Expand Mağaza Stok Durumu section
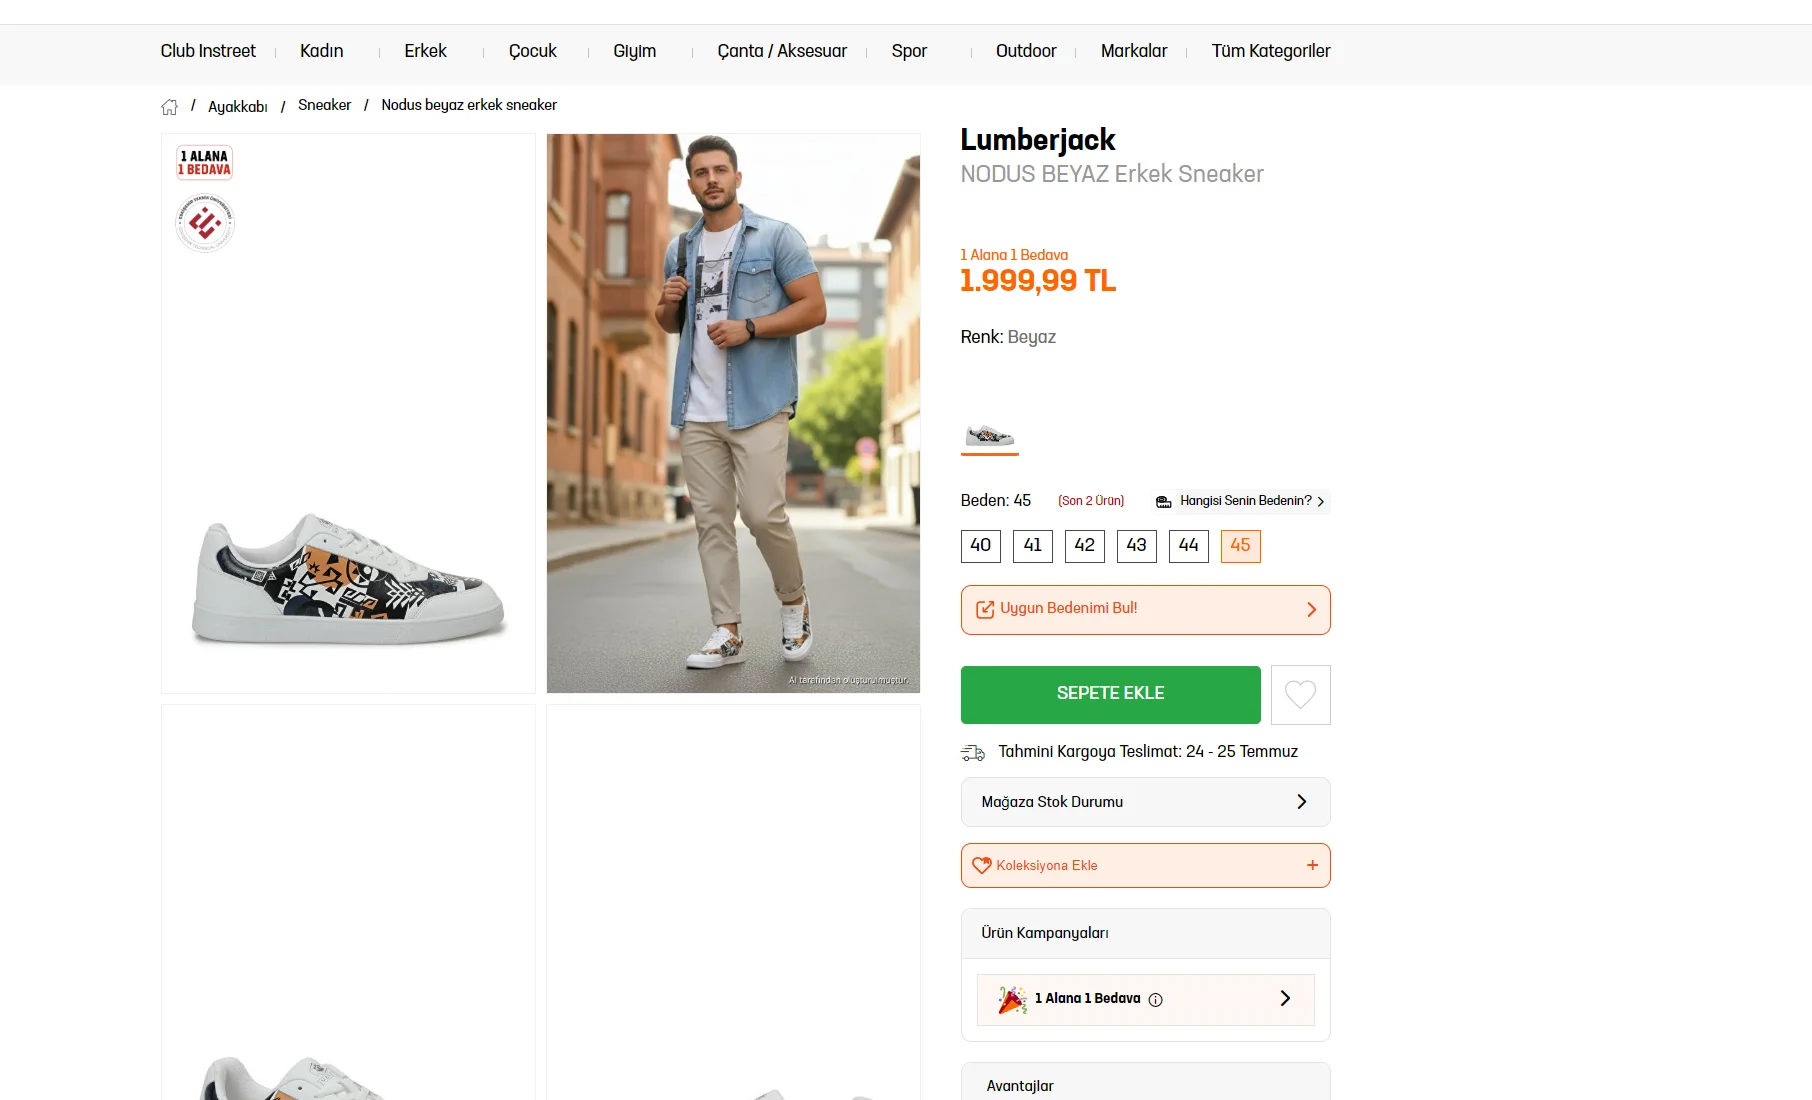Screen dimensions: 1812x1100 [1145, 802]
